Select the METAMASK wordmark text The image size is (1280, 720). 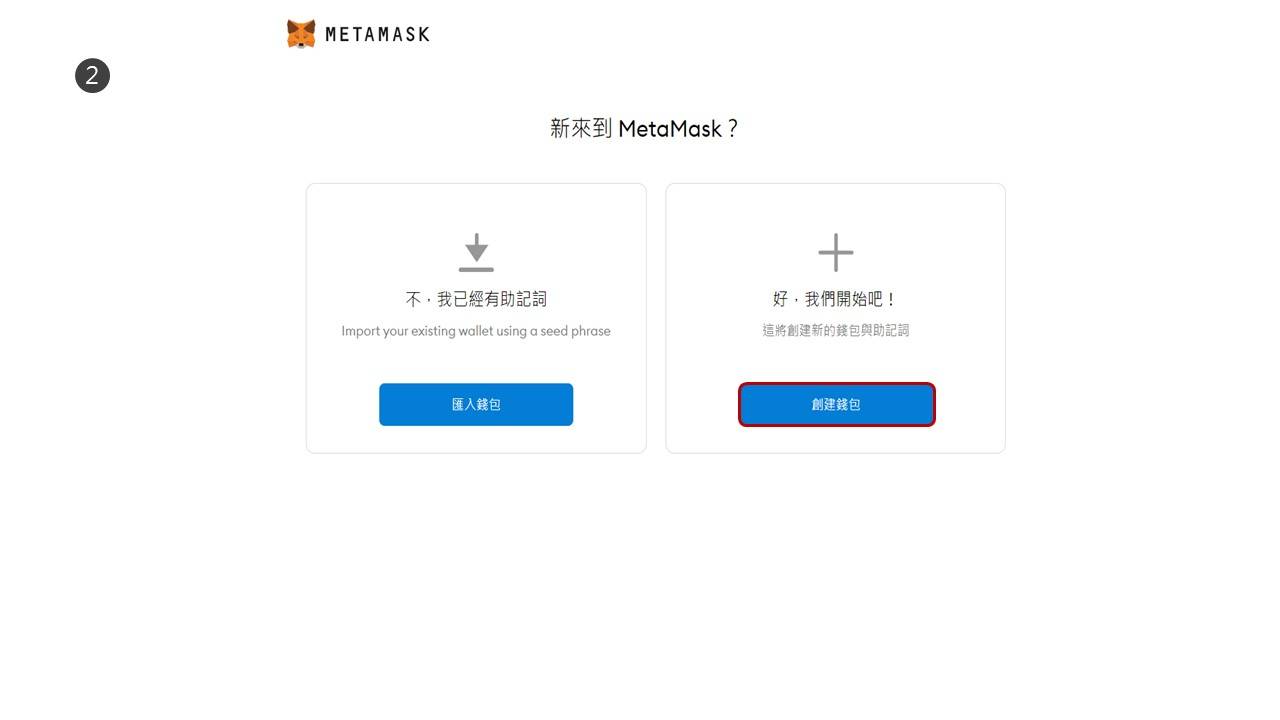pyautogui.click(x=378, y=34)
